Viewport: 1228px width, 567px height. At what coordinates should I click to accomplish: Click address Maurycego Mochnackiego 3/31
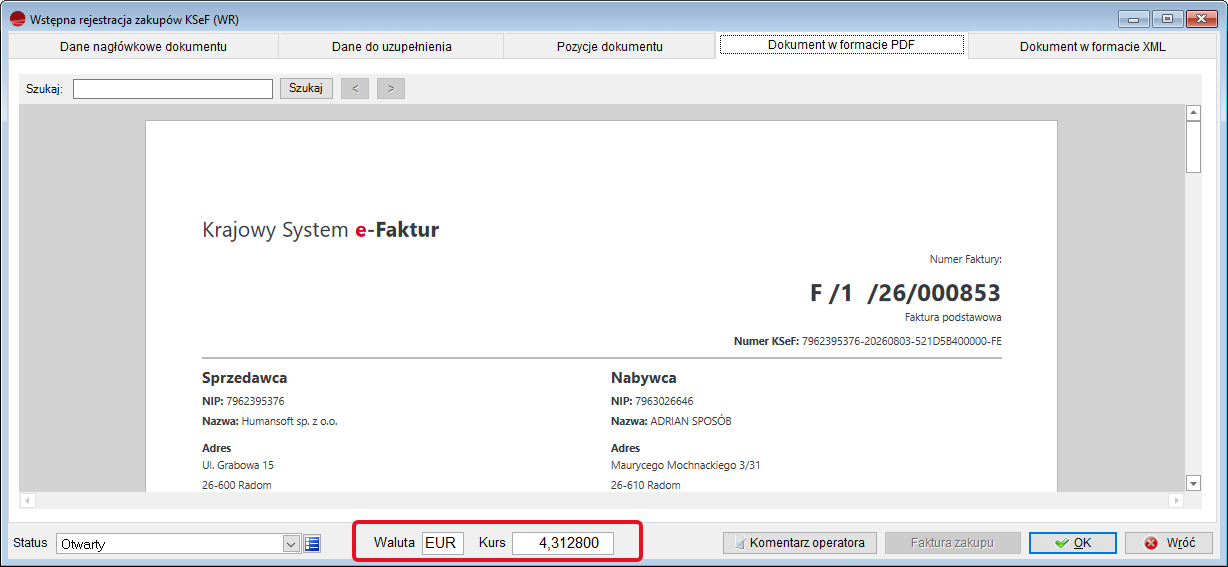tap(687, 465)
